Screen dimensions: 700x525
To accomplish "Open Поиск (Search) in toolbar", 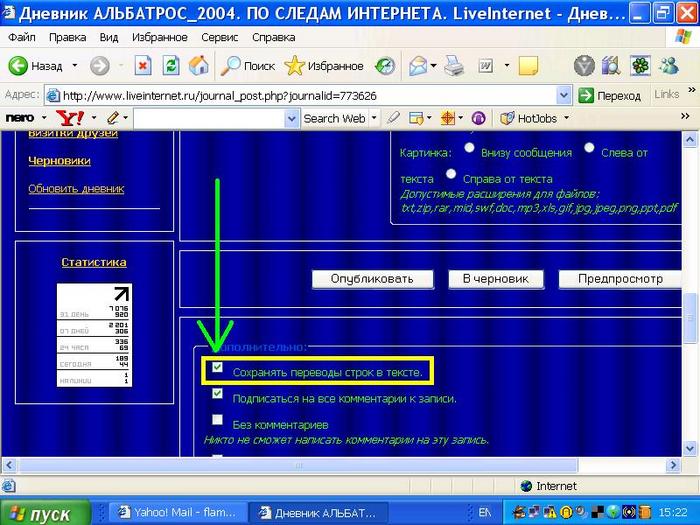I will [247, 66].
